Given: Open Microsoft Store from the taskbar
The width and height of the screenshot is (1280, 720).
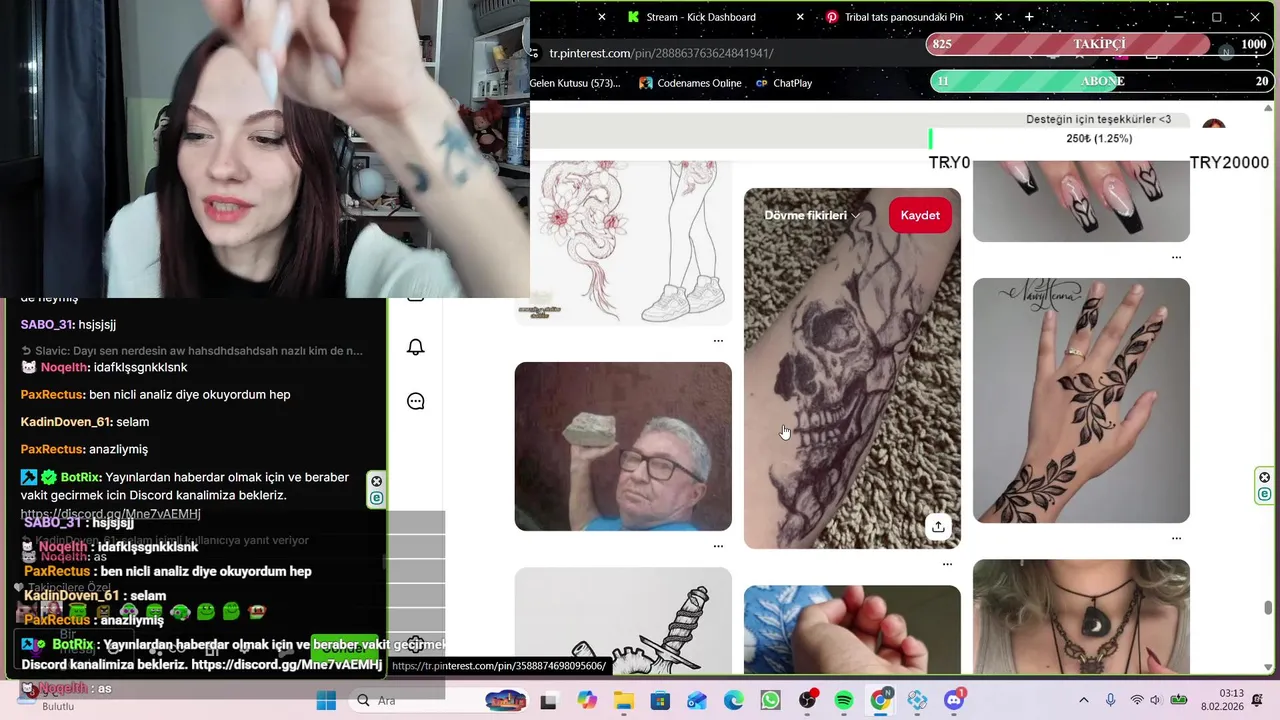Looking at the screenshot, I should tap(660, 701).
